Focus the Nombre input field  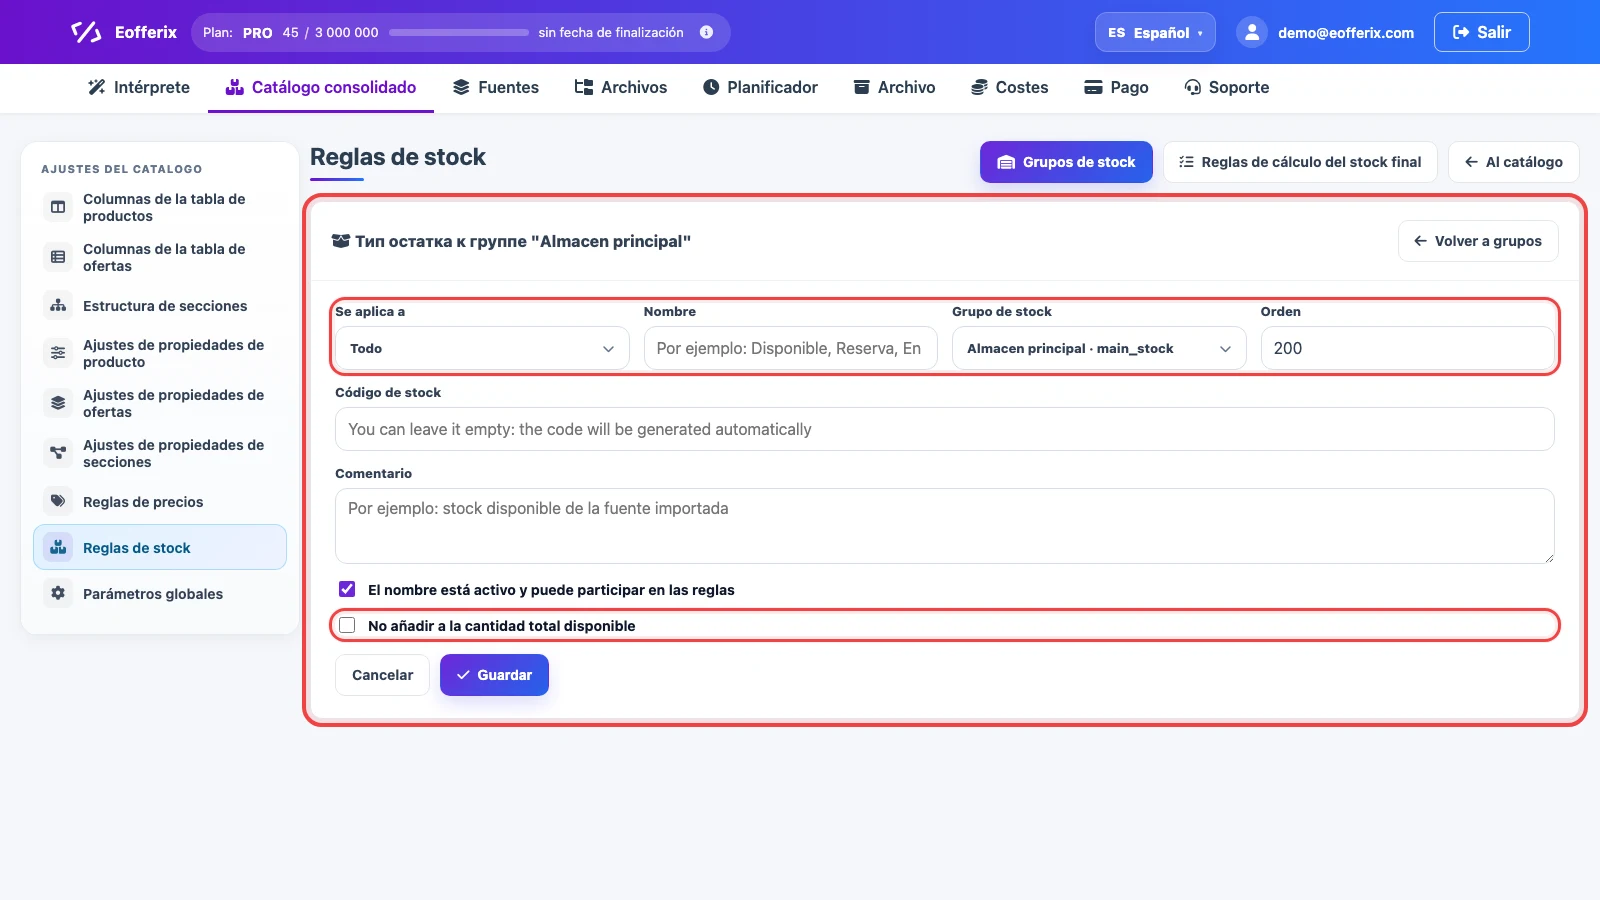790,348
